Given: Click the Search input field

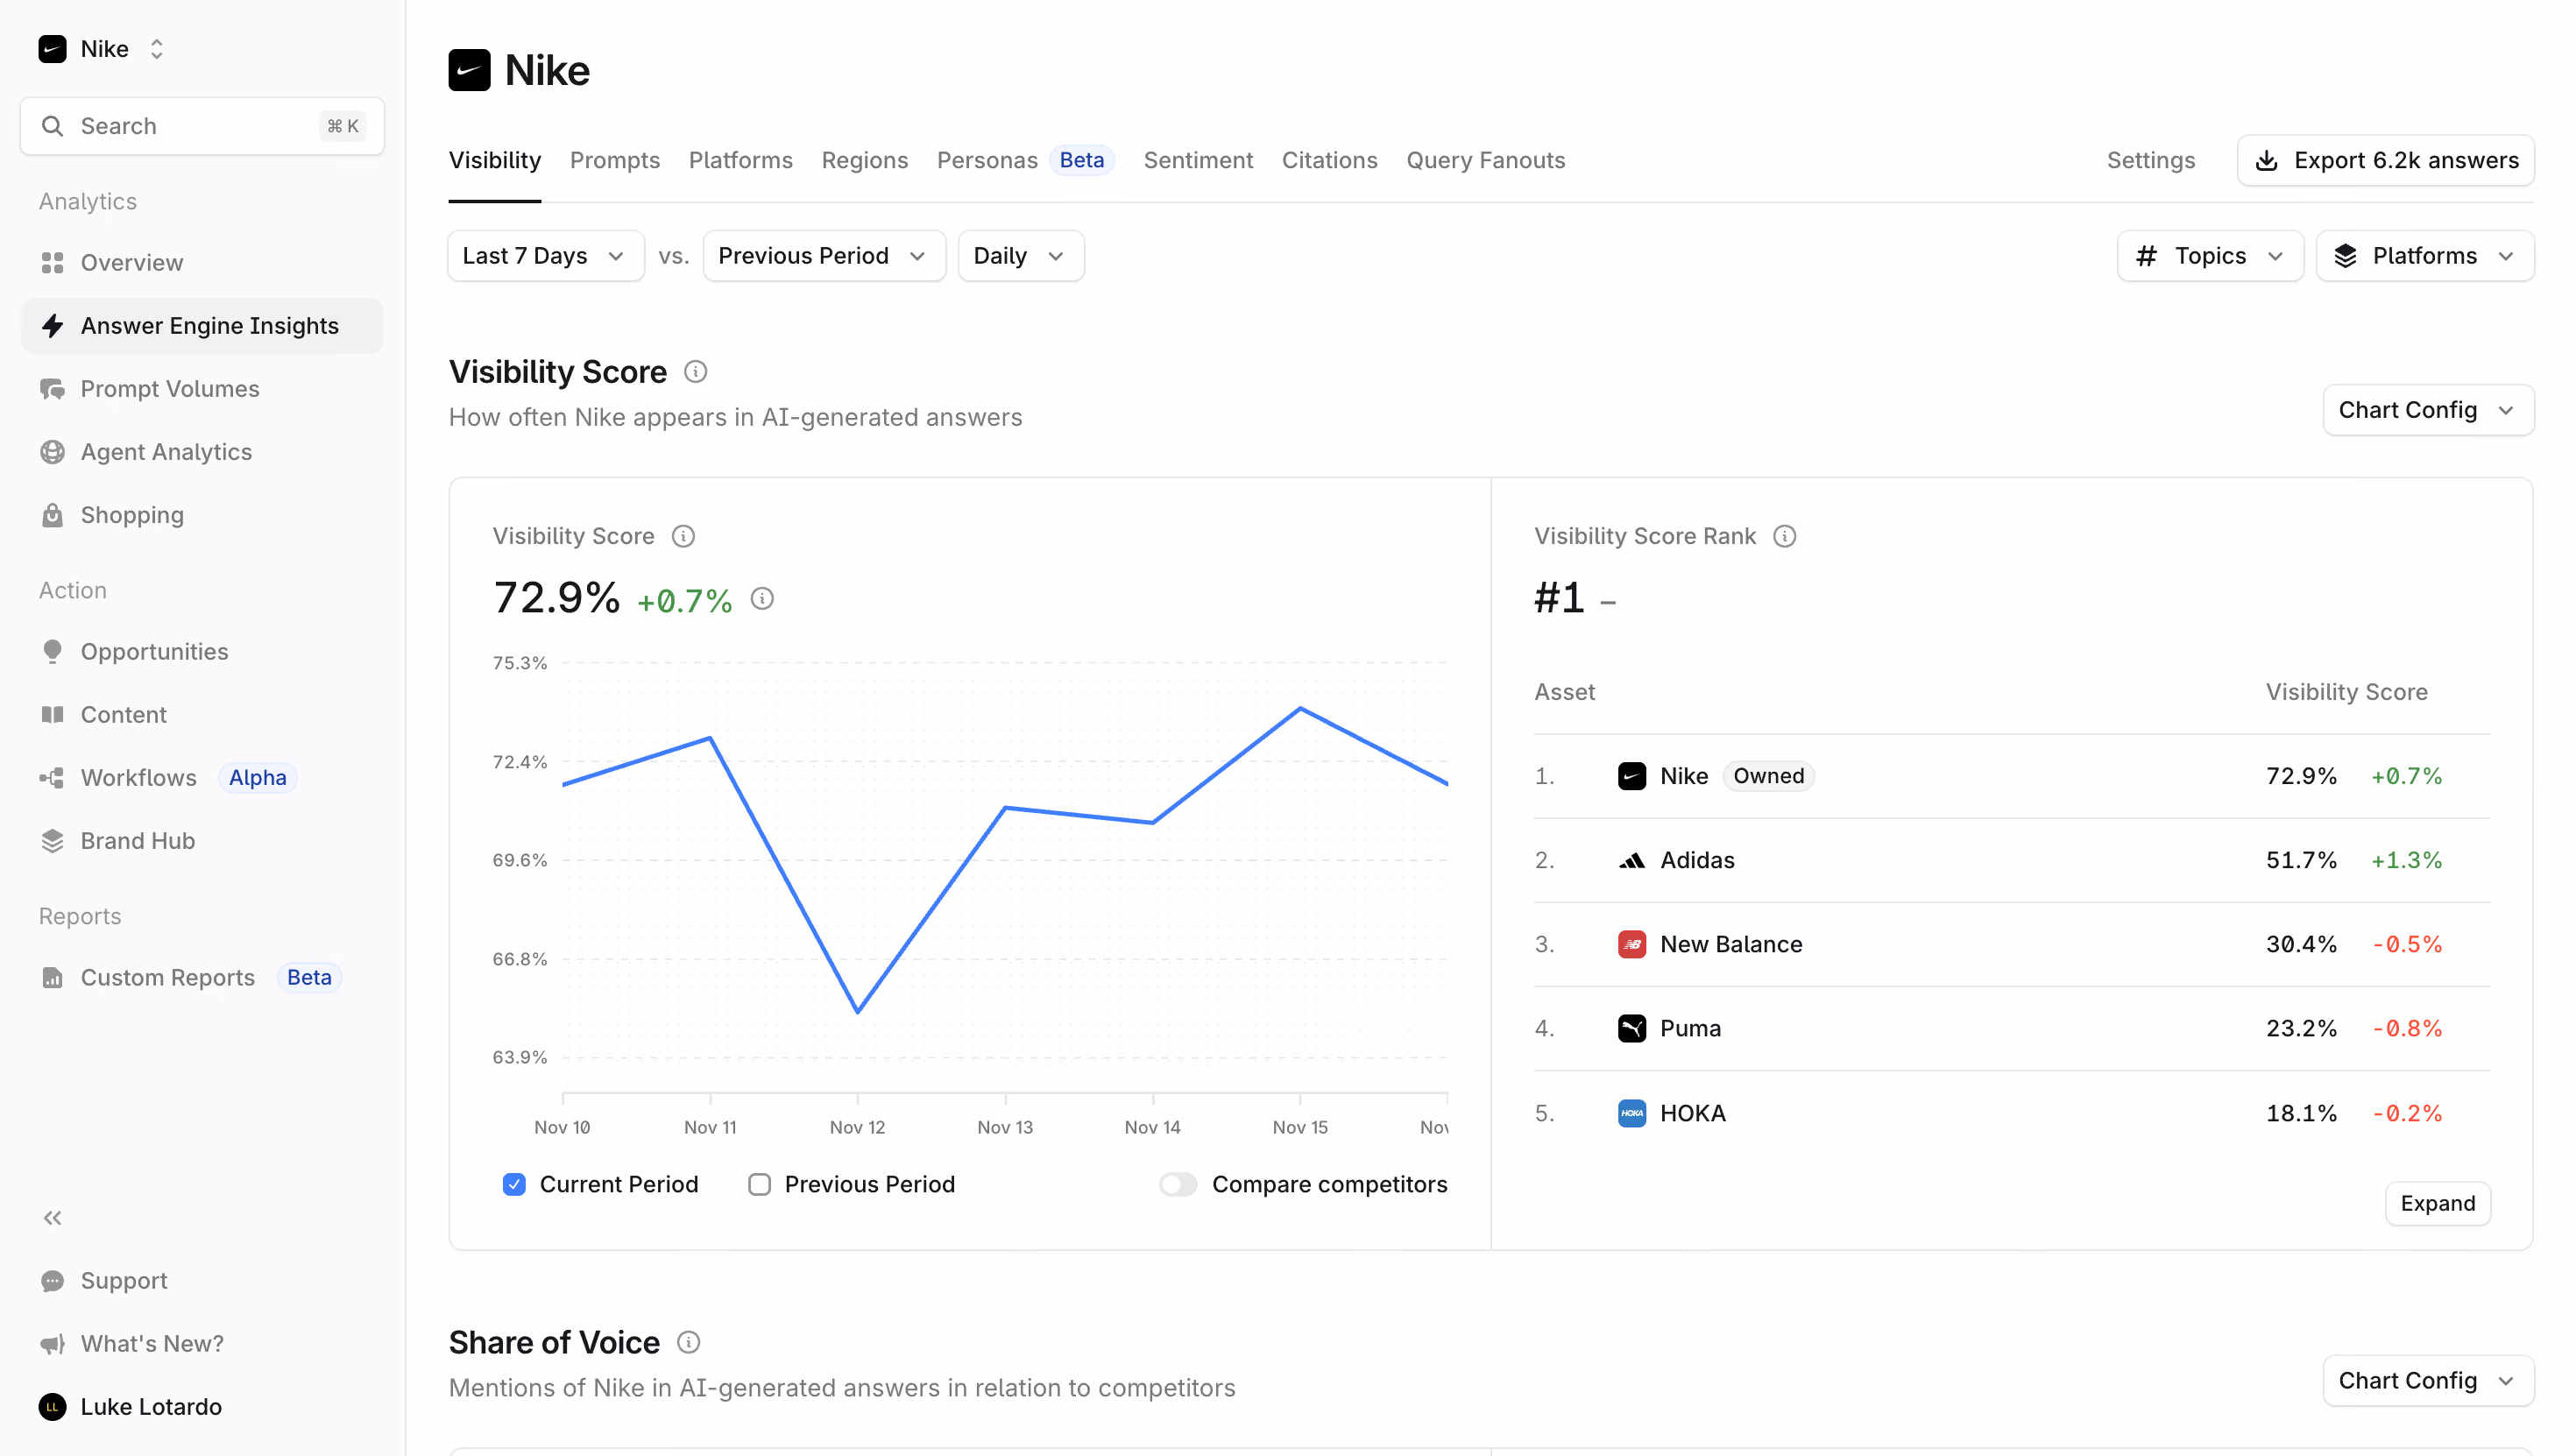Looking at the screenshot, I should (x=202, y=126).
